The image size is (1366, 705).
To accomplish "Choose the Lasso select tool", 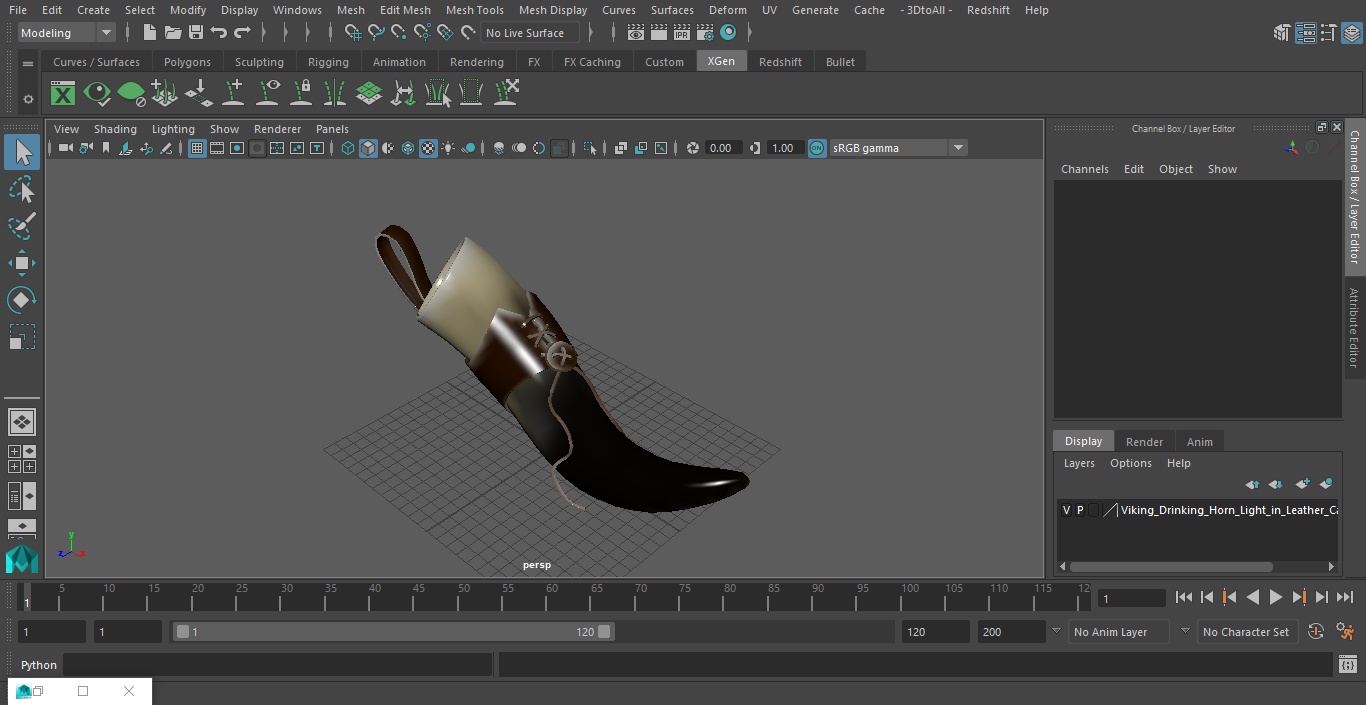I will (22, 190).
